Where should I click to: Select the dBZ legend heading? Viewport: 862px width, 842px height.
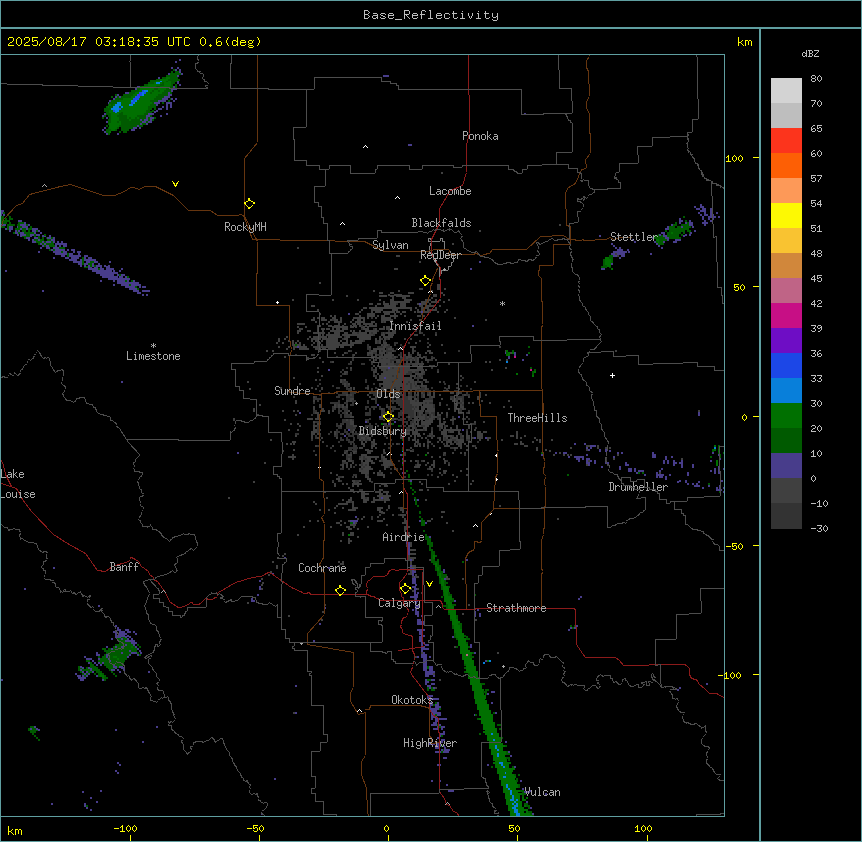(x=810, y=54)
